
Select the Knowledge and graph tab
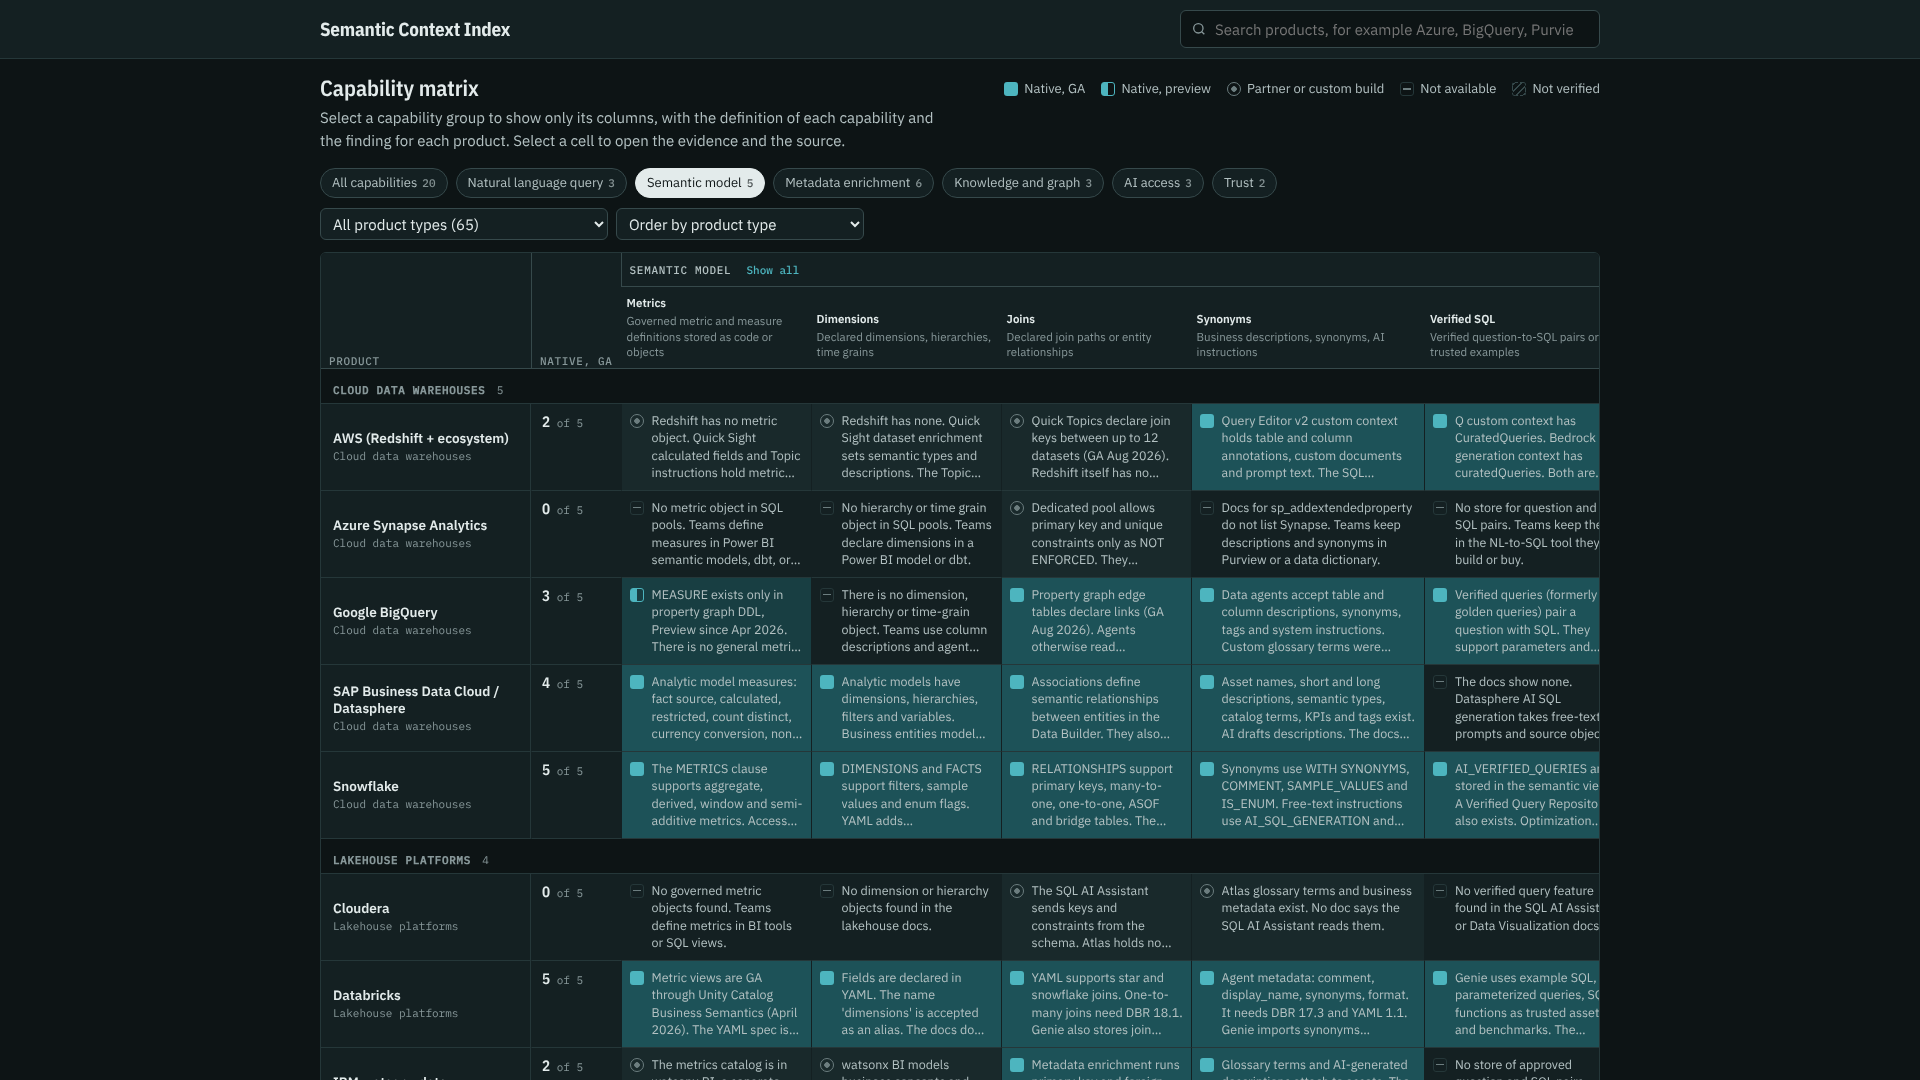pyautogui.click(x=1023, y=183)
